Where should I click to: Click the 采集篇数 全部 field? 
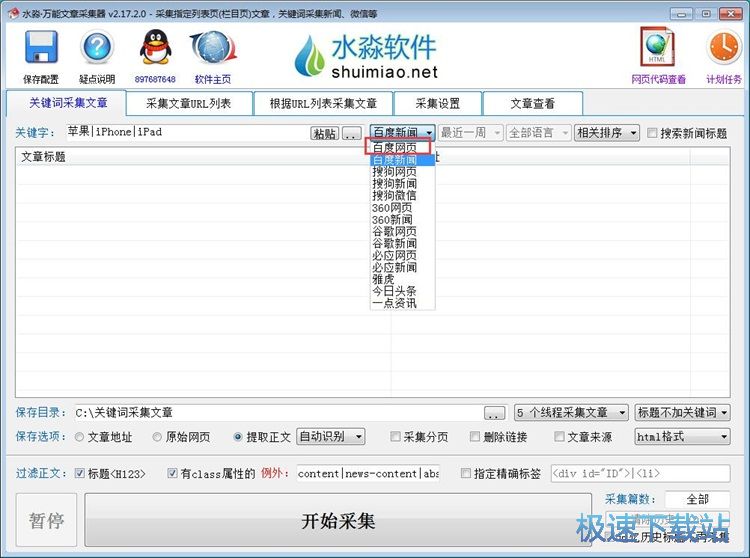point(697,499)
